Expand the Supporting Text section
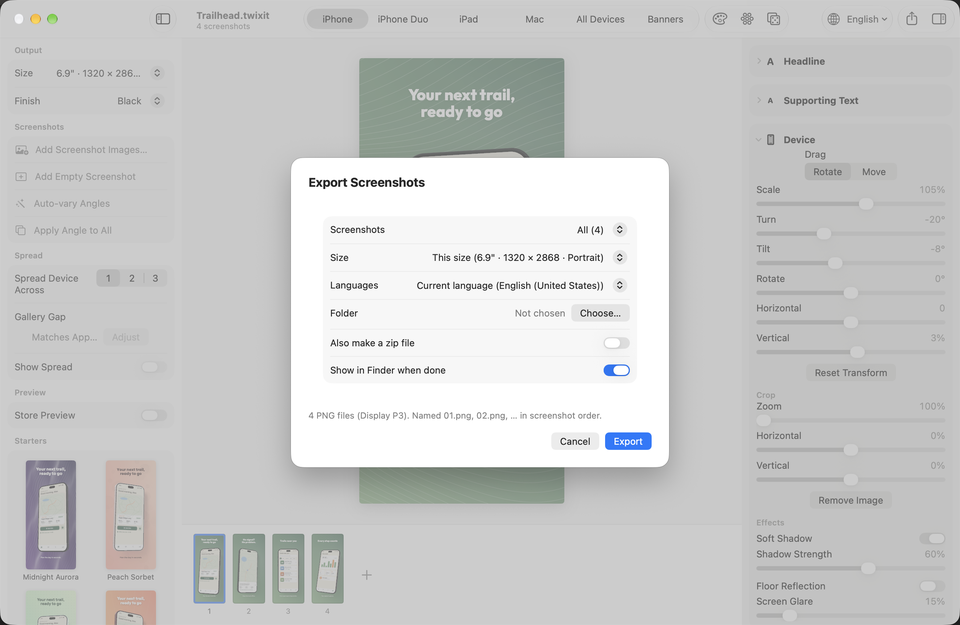The height and width of the screenshot is (625, 960). tap(759, 100)
